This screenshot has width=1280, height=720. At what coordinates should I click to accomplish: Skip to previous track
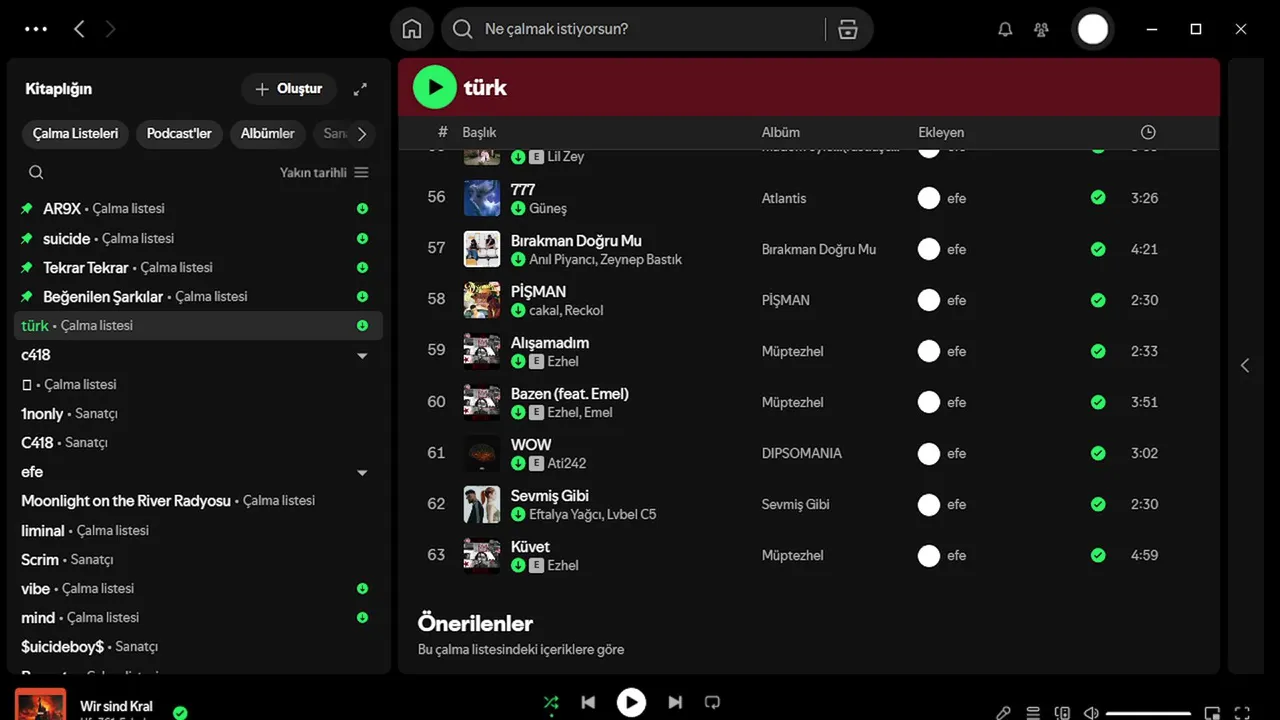(x=588, y=703)
